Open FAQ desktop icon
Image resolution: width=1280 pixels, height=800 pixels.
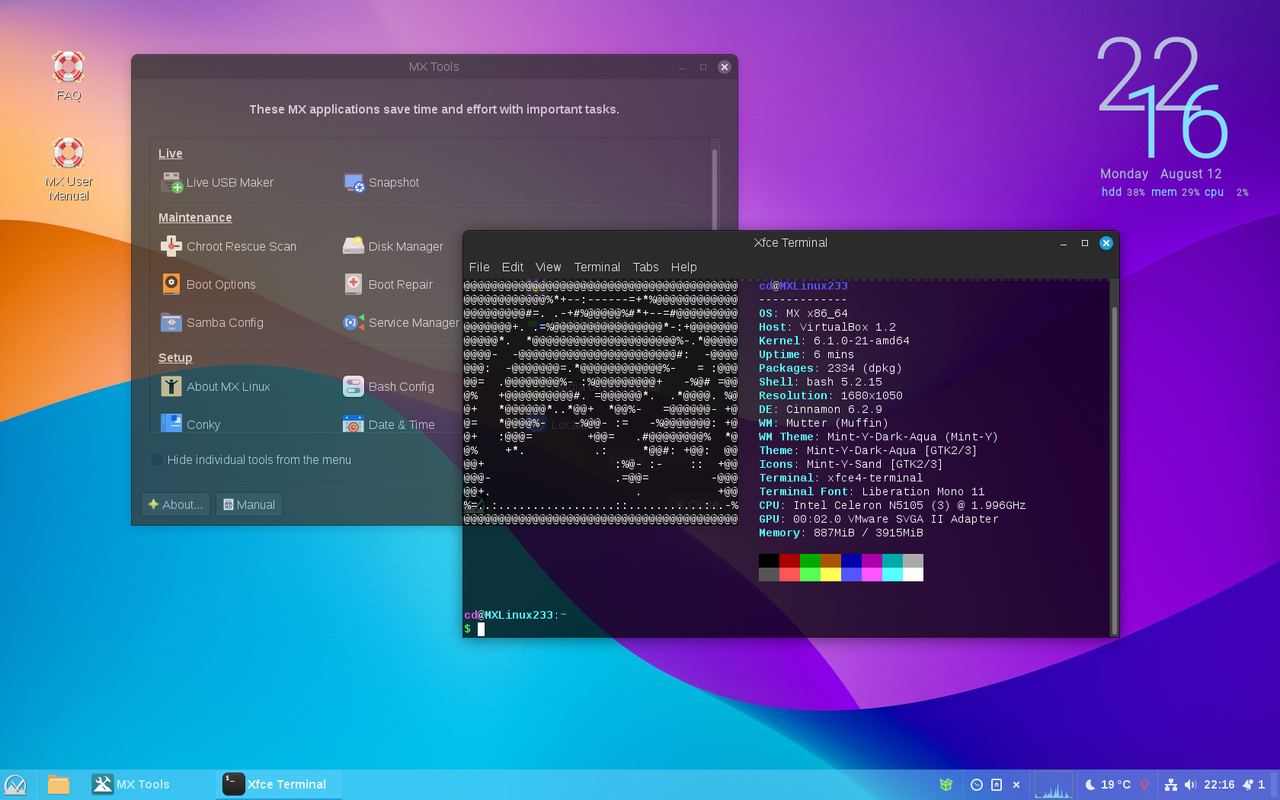coord(68,77)
